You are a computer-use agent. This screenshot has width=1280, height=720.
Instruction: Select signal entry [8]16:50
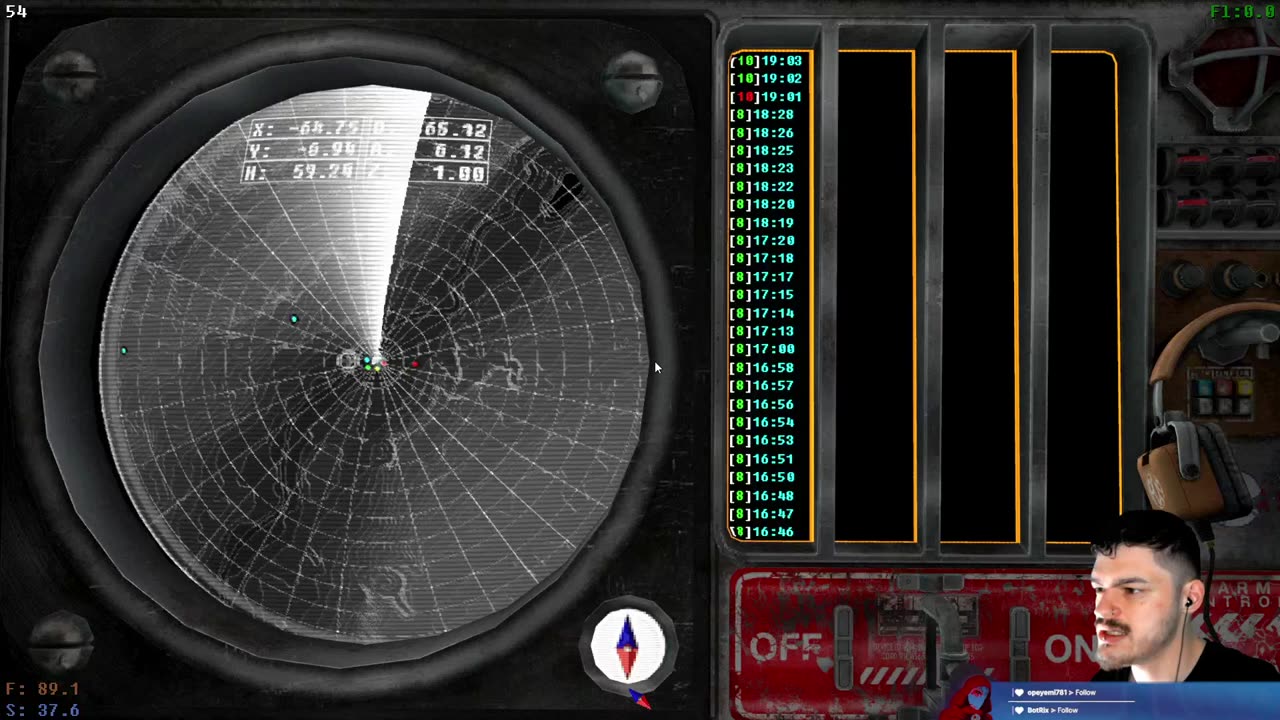(x=764, y=477)
